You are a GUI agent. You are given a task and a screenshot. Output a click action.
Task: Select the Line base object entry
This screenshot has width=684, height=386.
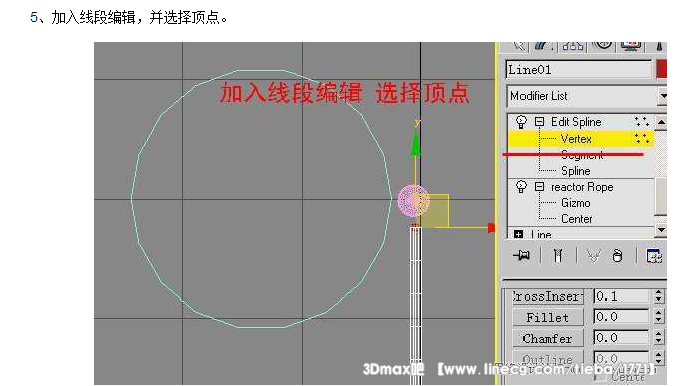click(541, 235)
